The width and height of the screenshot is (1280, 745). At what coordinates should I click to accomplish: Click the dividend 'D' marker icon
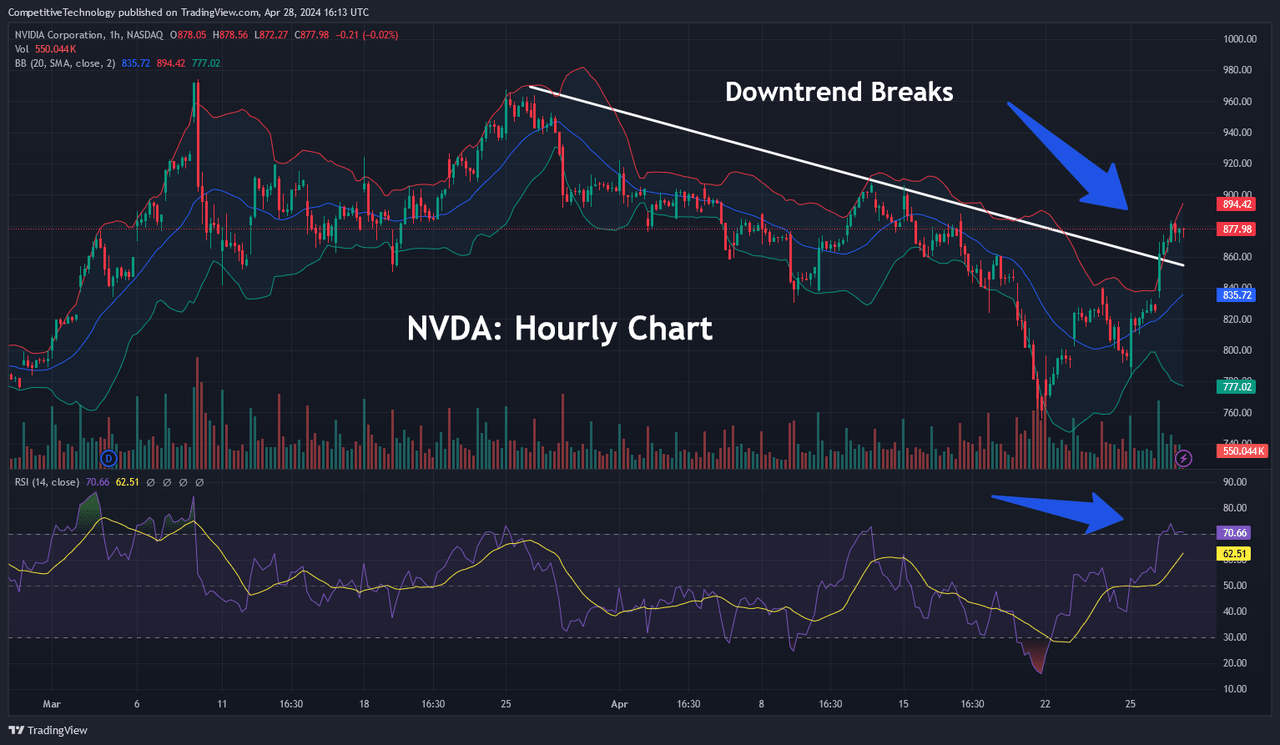click(x=109, y=458)
